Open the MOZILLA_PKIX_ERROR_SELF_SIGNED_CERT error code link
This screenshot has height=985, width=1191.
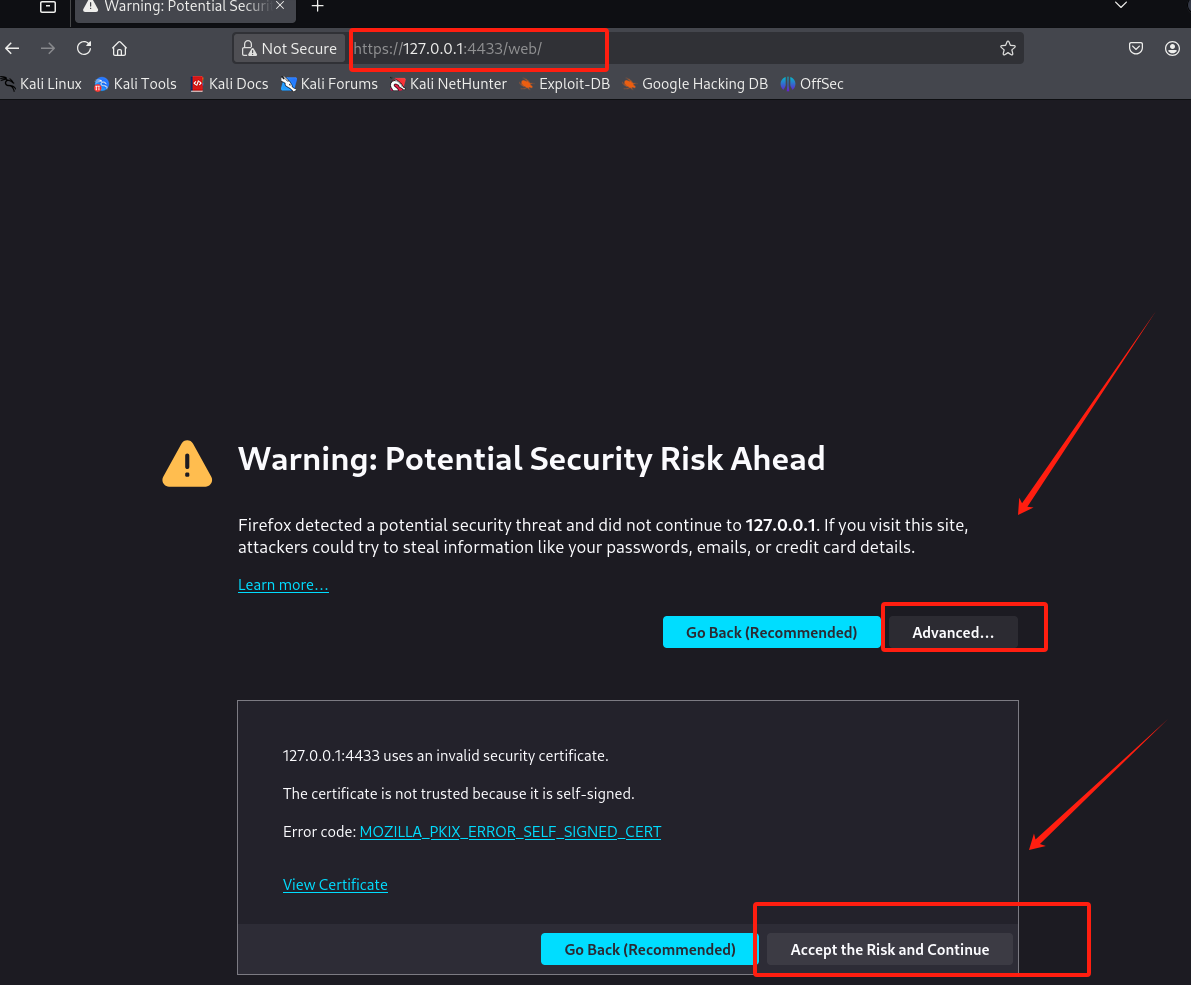click(x=510, y=832)
